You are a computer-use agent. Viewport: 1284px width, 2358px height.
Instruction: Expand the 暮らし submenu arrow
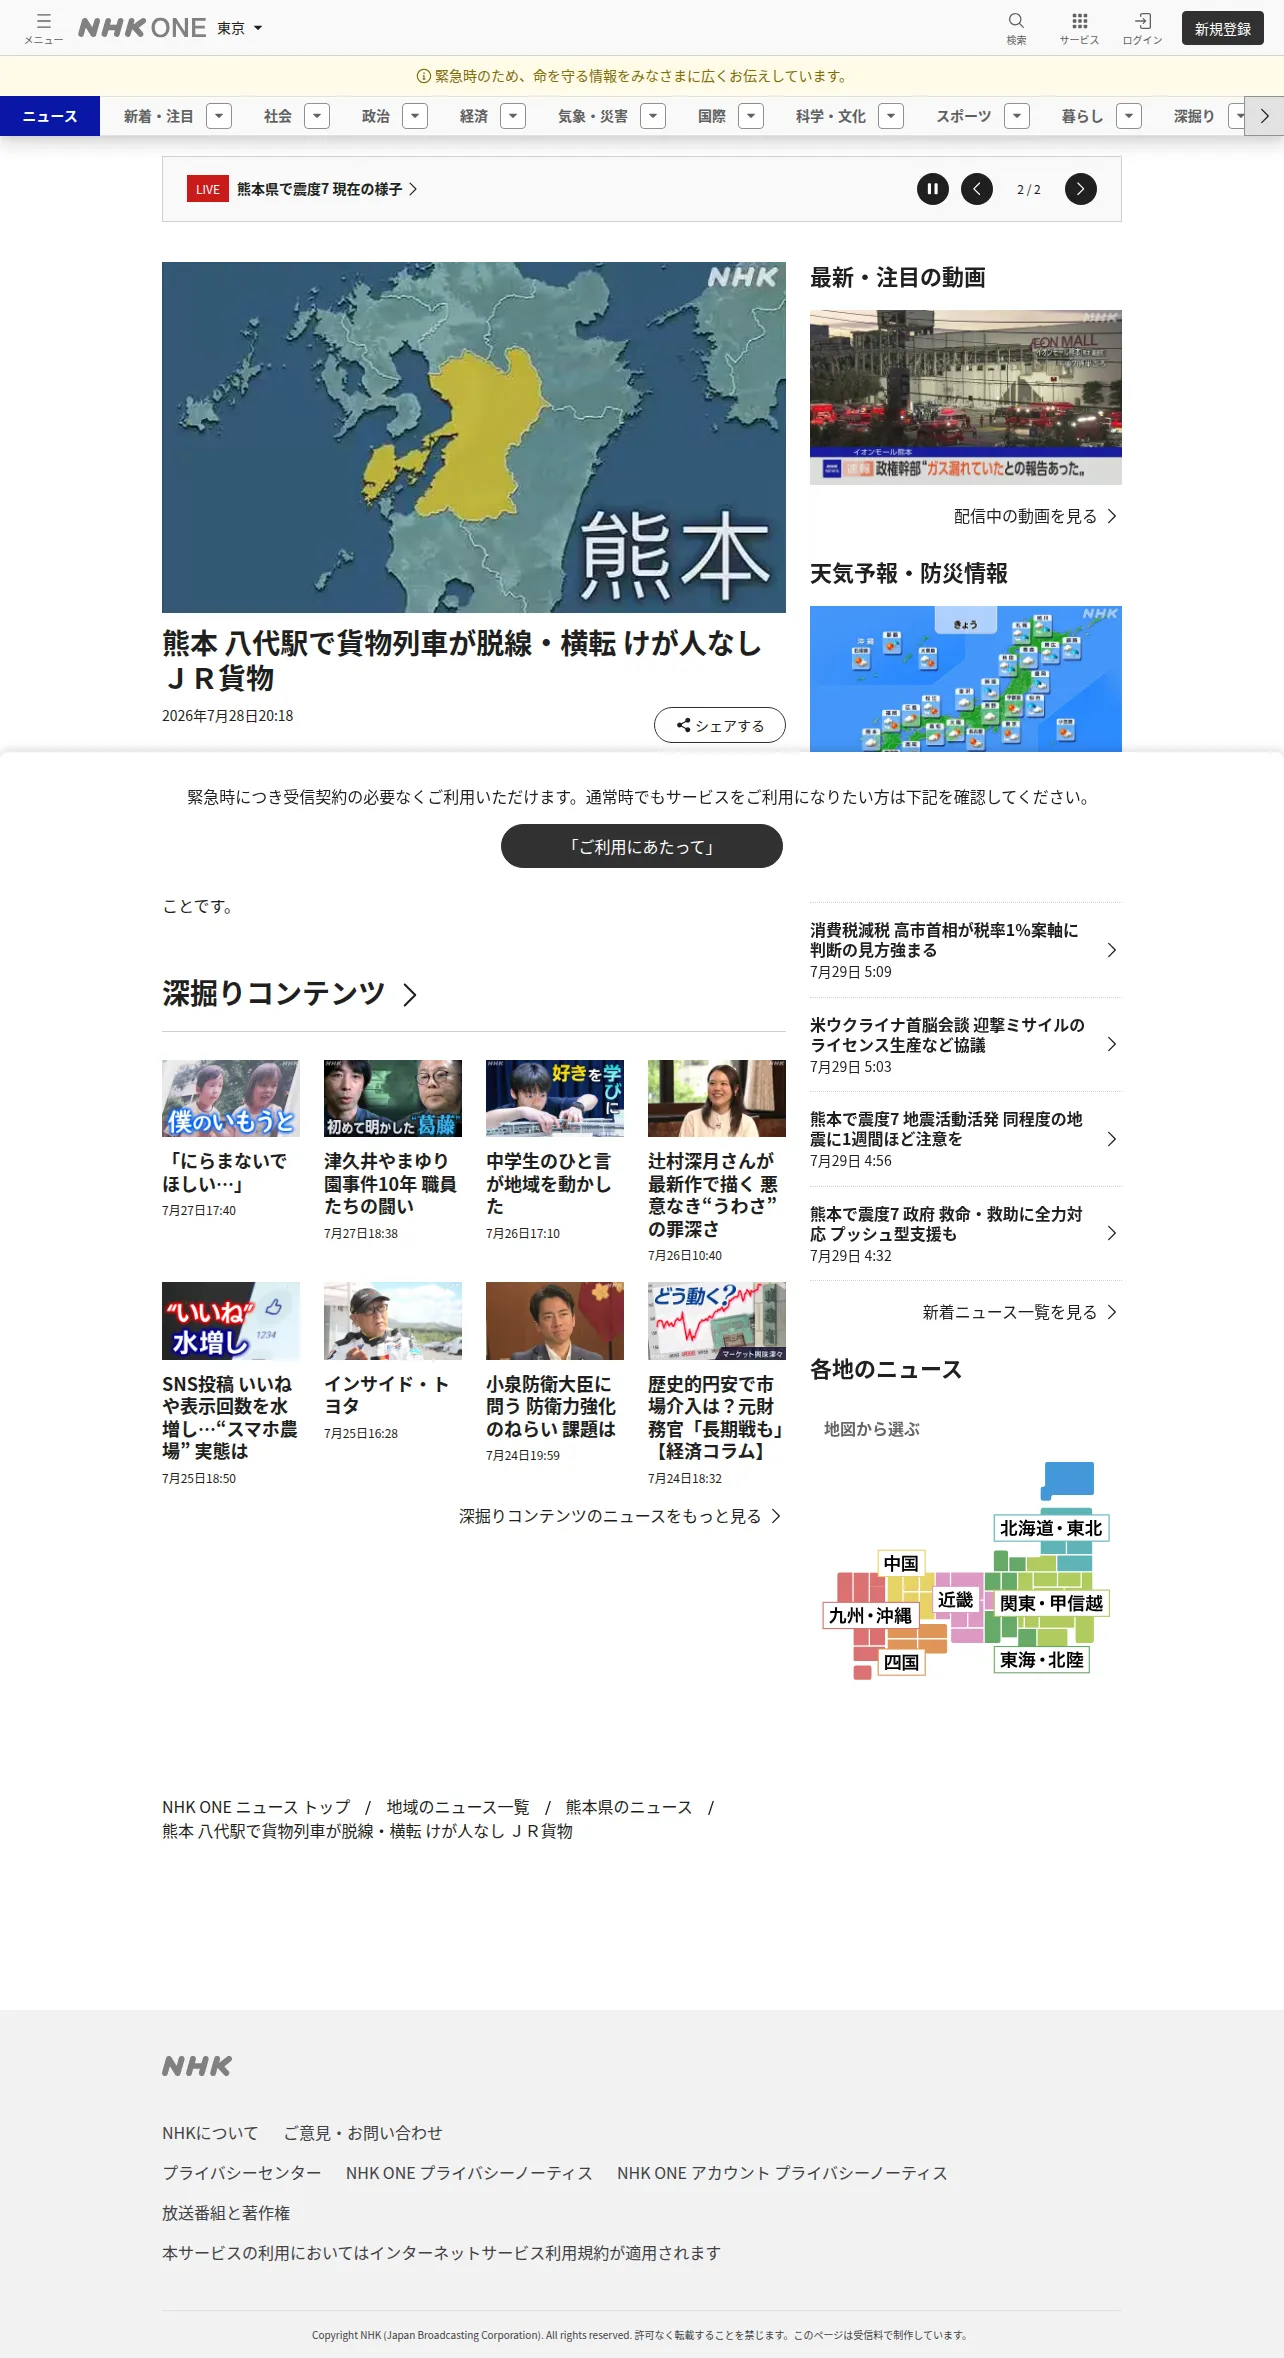tap(1129, 116)
